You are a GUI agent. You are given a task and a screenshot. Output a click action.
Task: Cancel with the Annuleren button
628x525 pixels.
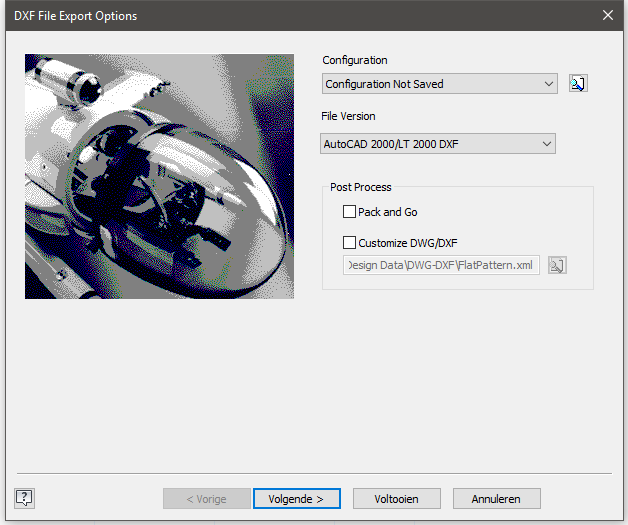tap(497, 499)
